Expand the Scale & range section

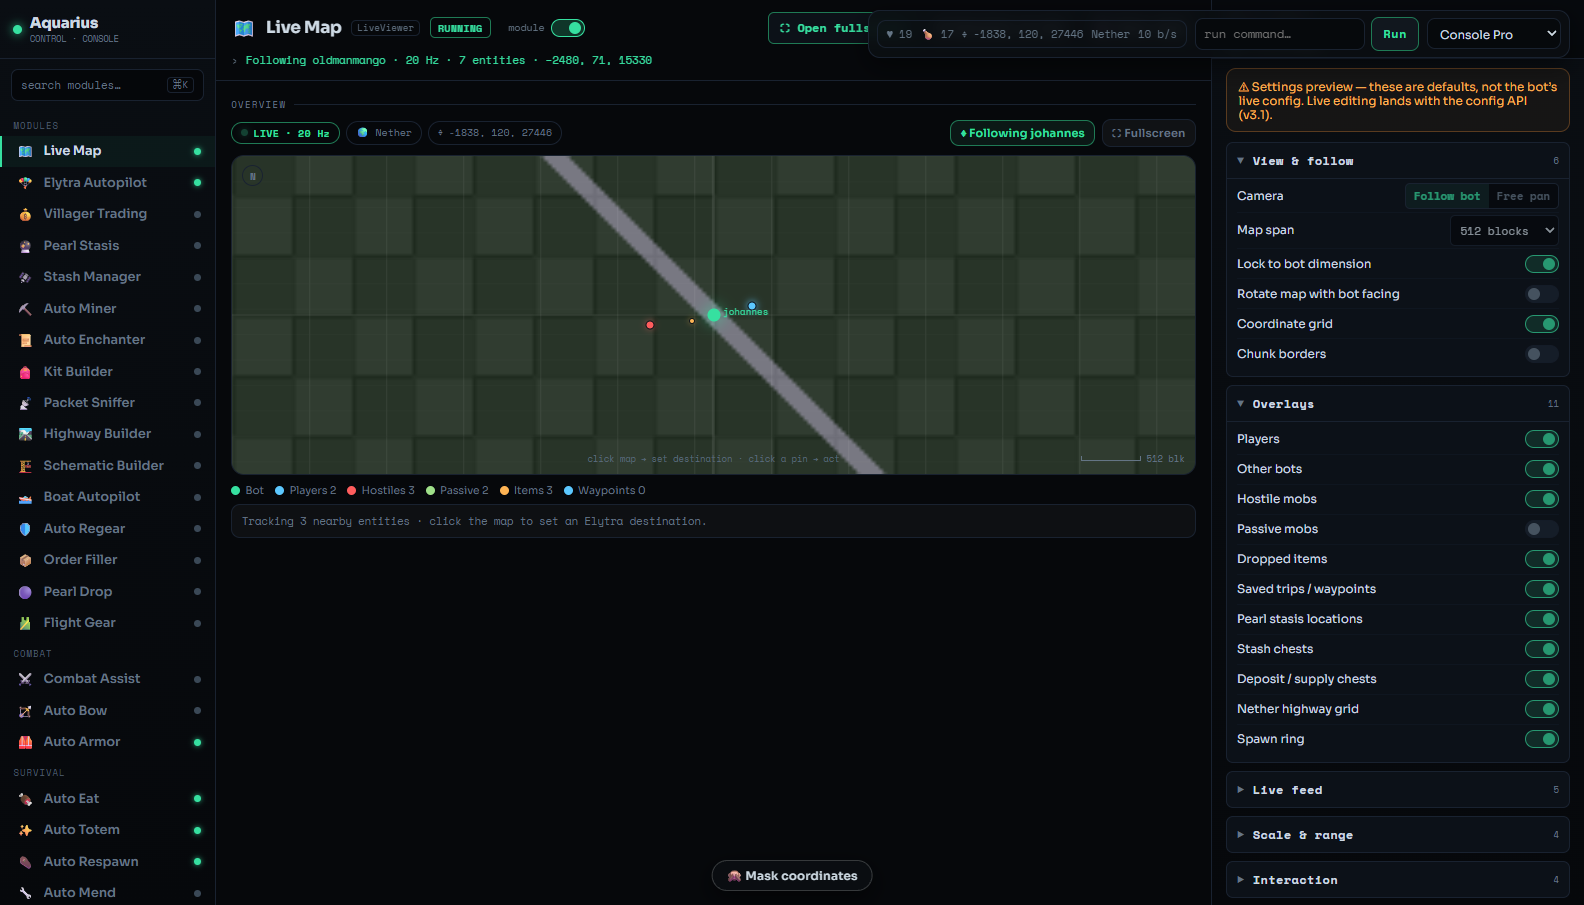pos(1397,835)
